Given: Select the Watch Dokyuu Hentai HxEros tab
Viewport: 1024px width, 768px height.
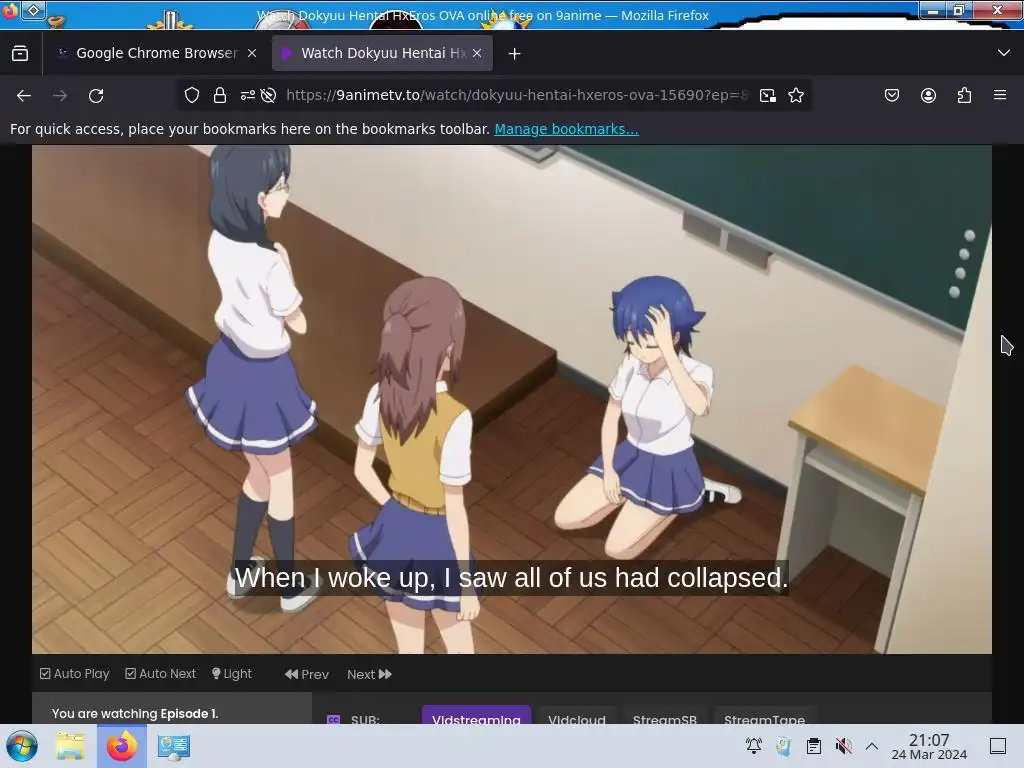Looking at the screenshot, I should tap(382, 53).
